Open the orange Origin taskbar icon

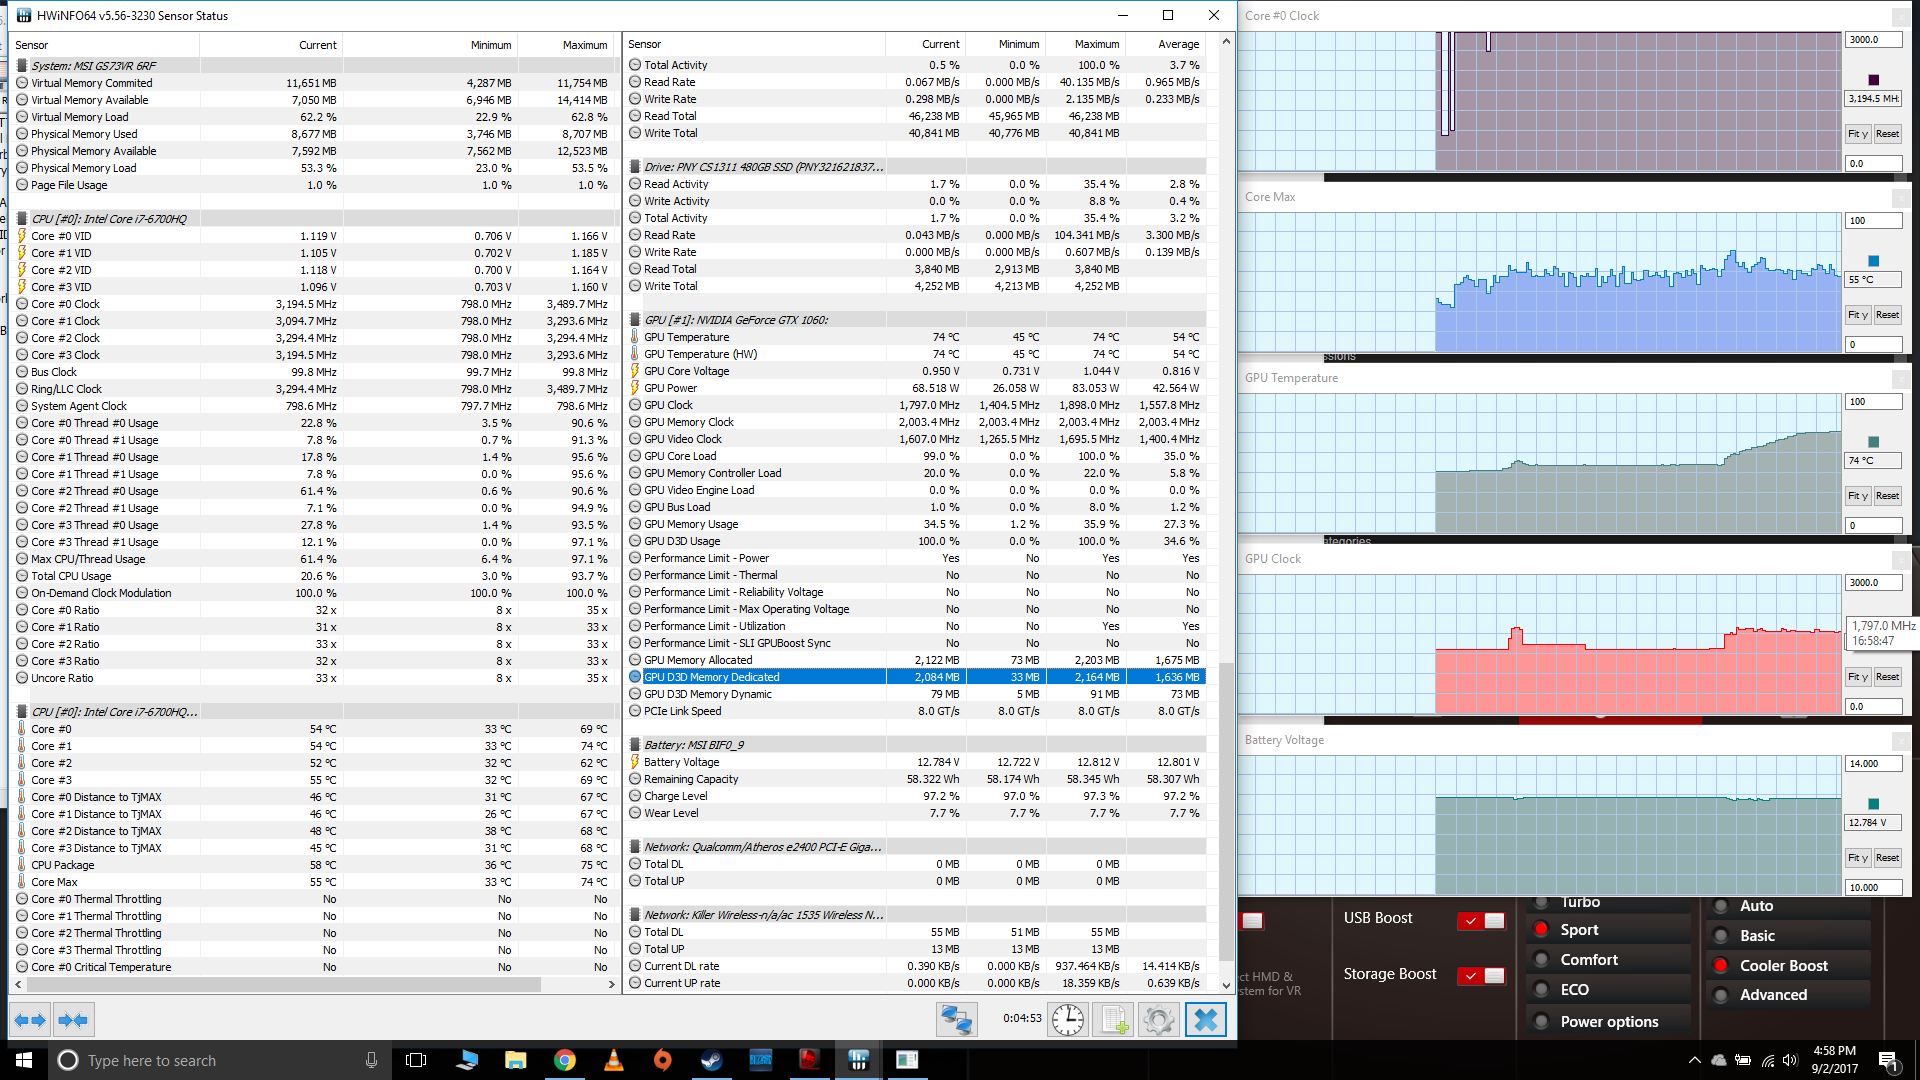click(x=662, y=1060)
